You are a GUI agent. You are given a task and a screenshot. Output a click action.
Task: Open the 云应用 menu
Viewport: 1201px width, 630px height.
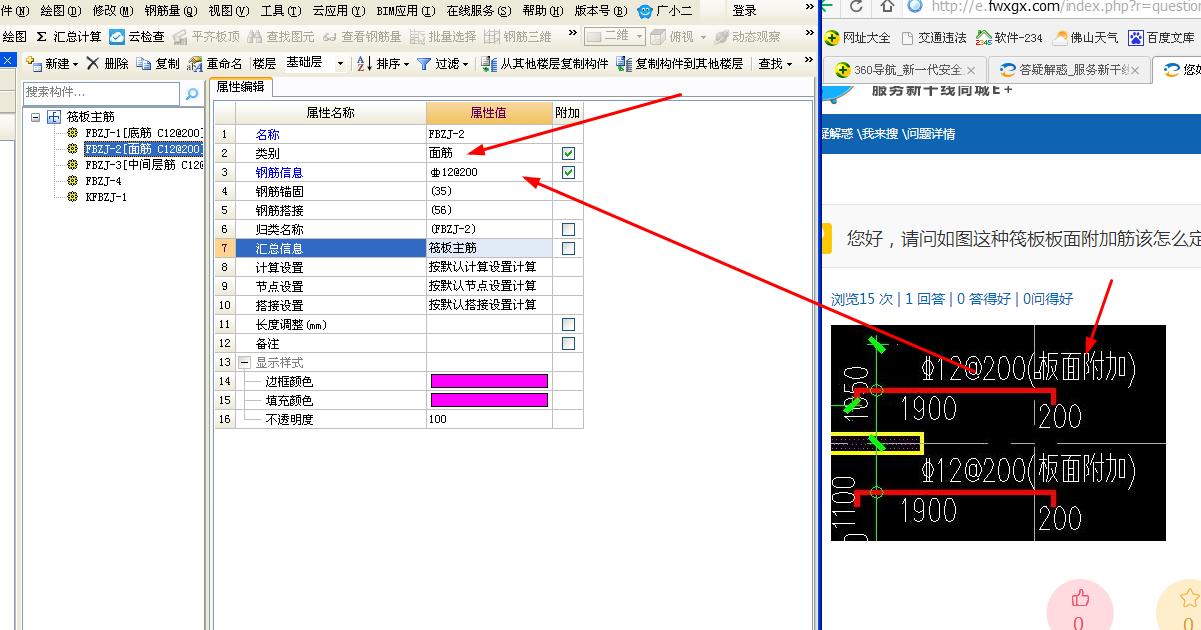[338, 11]
